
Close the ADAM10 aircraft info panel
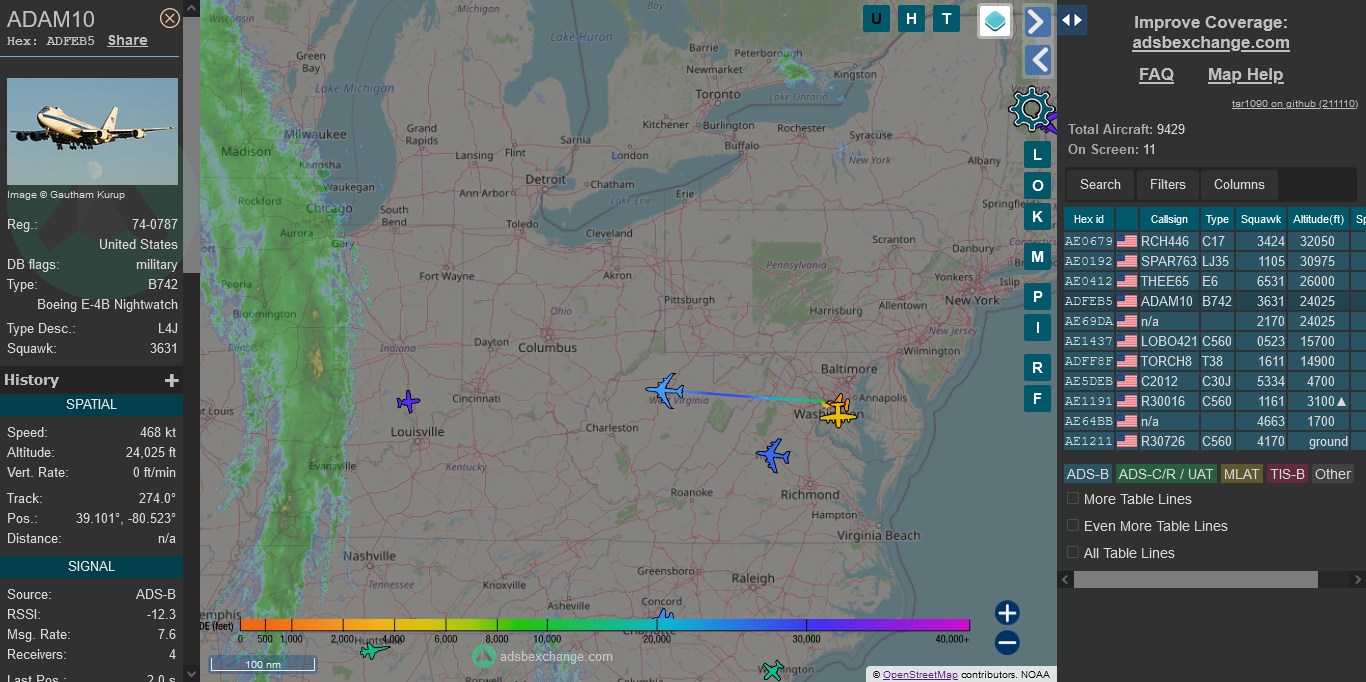coord(170,18)
